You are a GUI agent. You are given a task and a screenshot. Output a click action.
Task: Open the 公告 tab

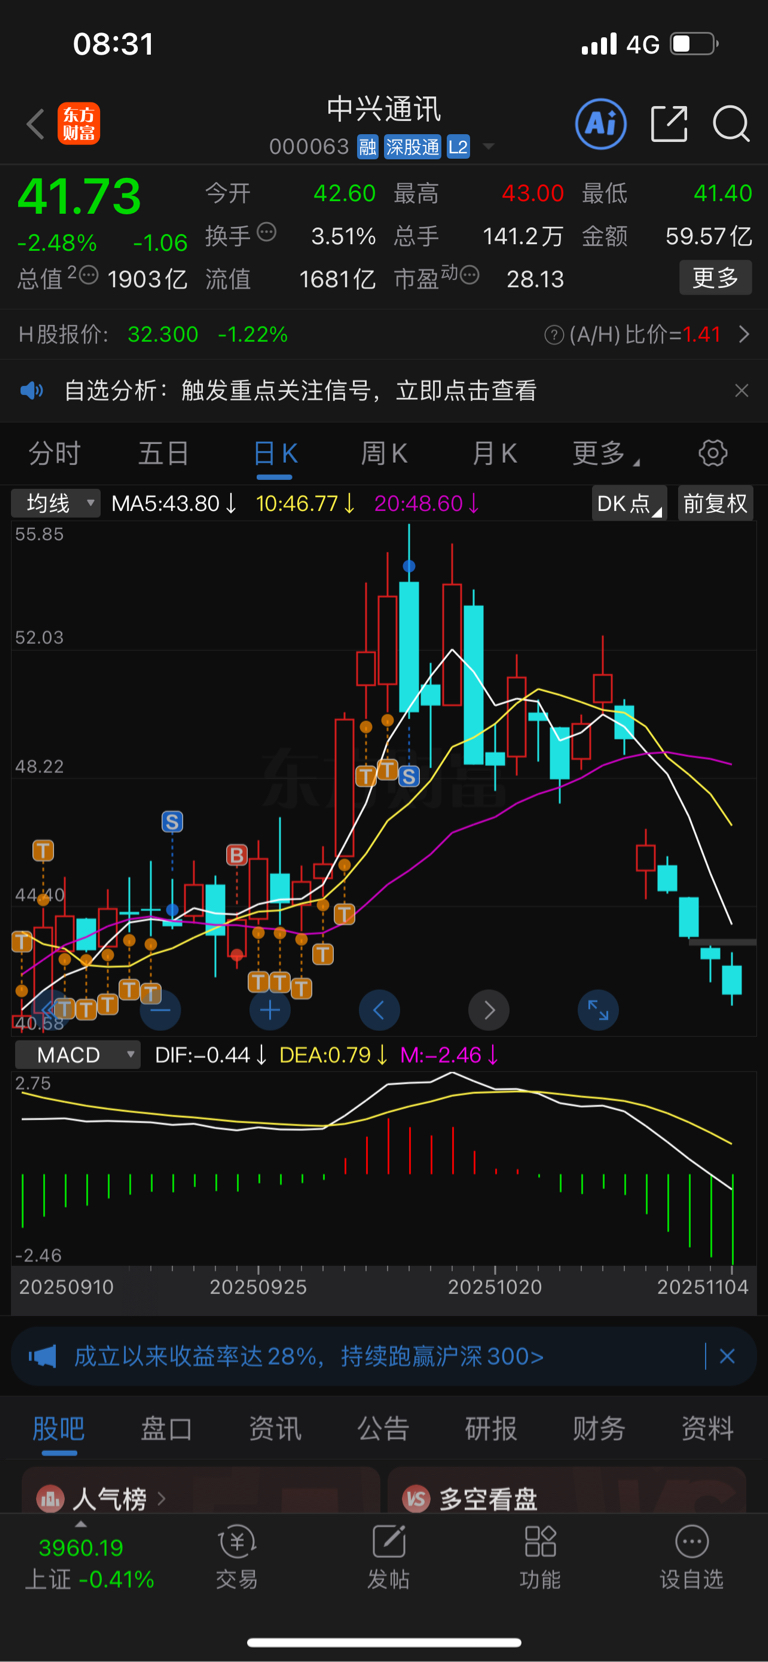[x=383, y=1429]
